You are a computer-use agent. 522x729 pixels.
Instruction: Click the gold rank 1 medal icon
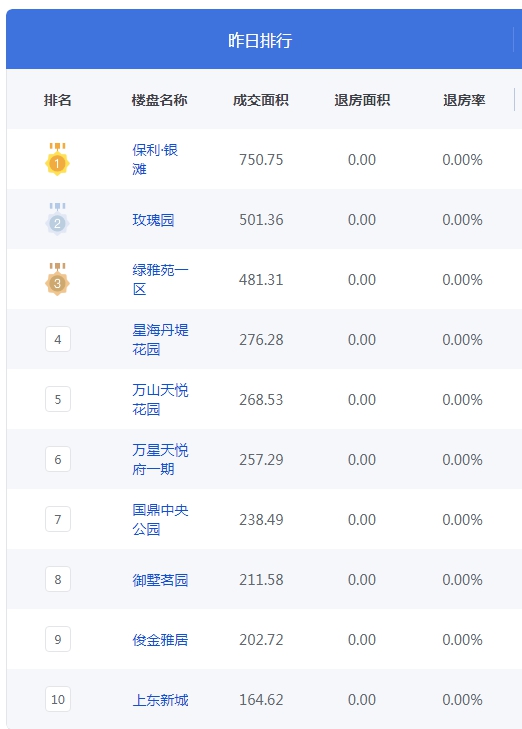pyautogui.click(x=57, y=159)
